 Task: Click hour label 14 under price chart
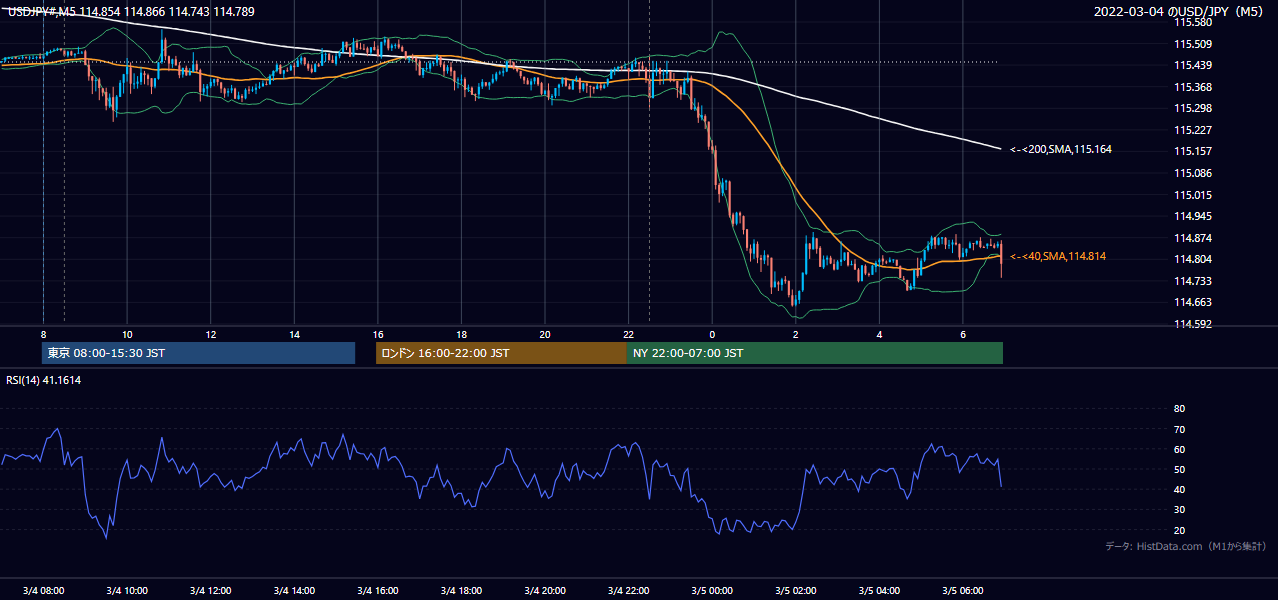click(294, 334)
